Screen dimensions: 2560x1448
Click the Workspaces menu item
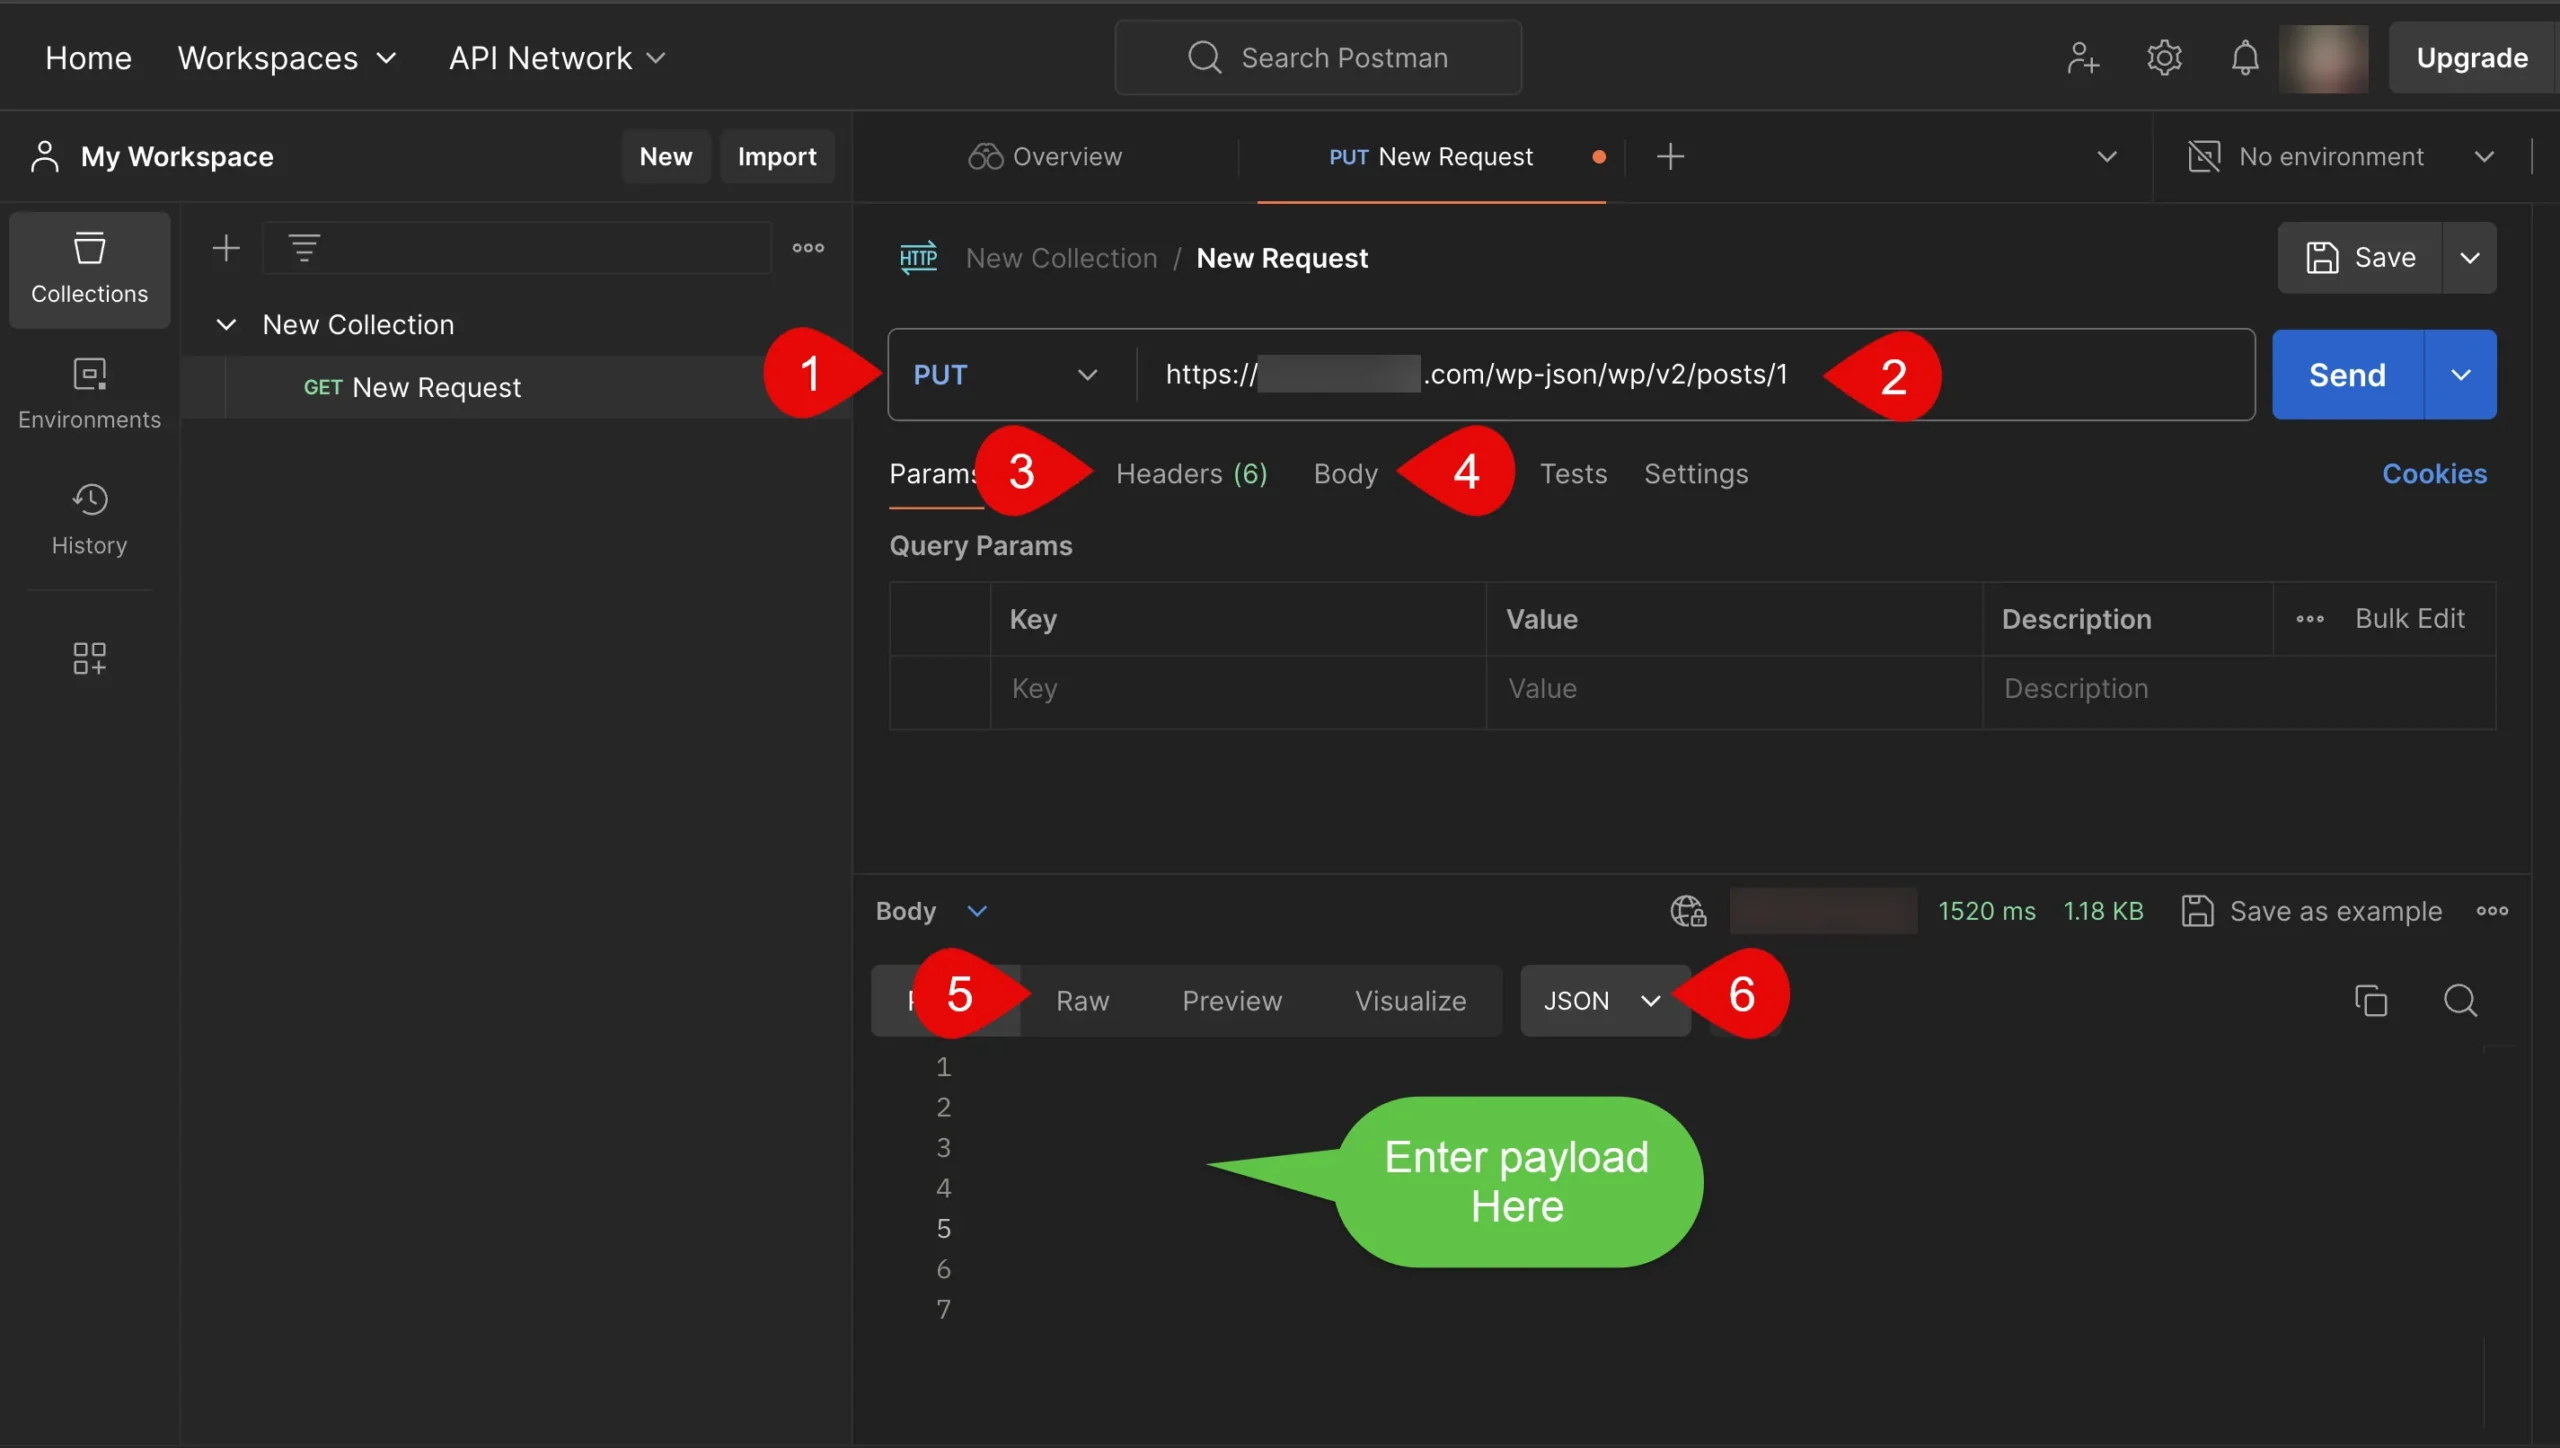tap(287, 56)
